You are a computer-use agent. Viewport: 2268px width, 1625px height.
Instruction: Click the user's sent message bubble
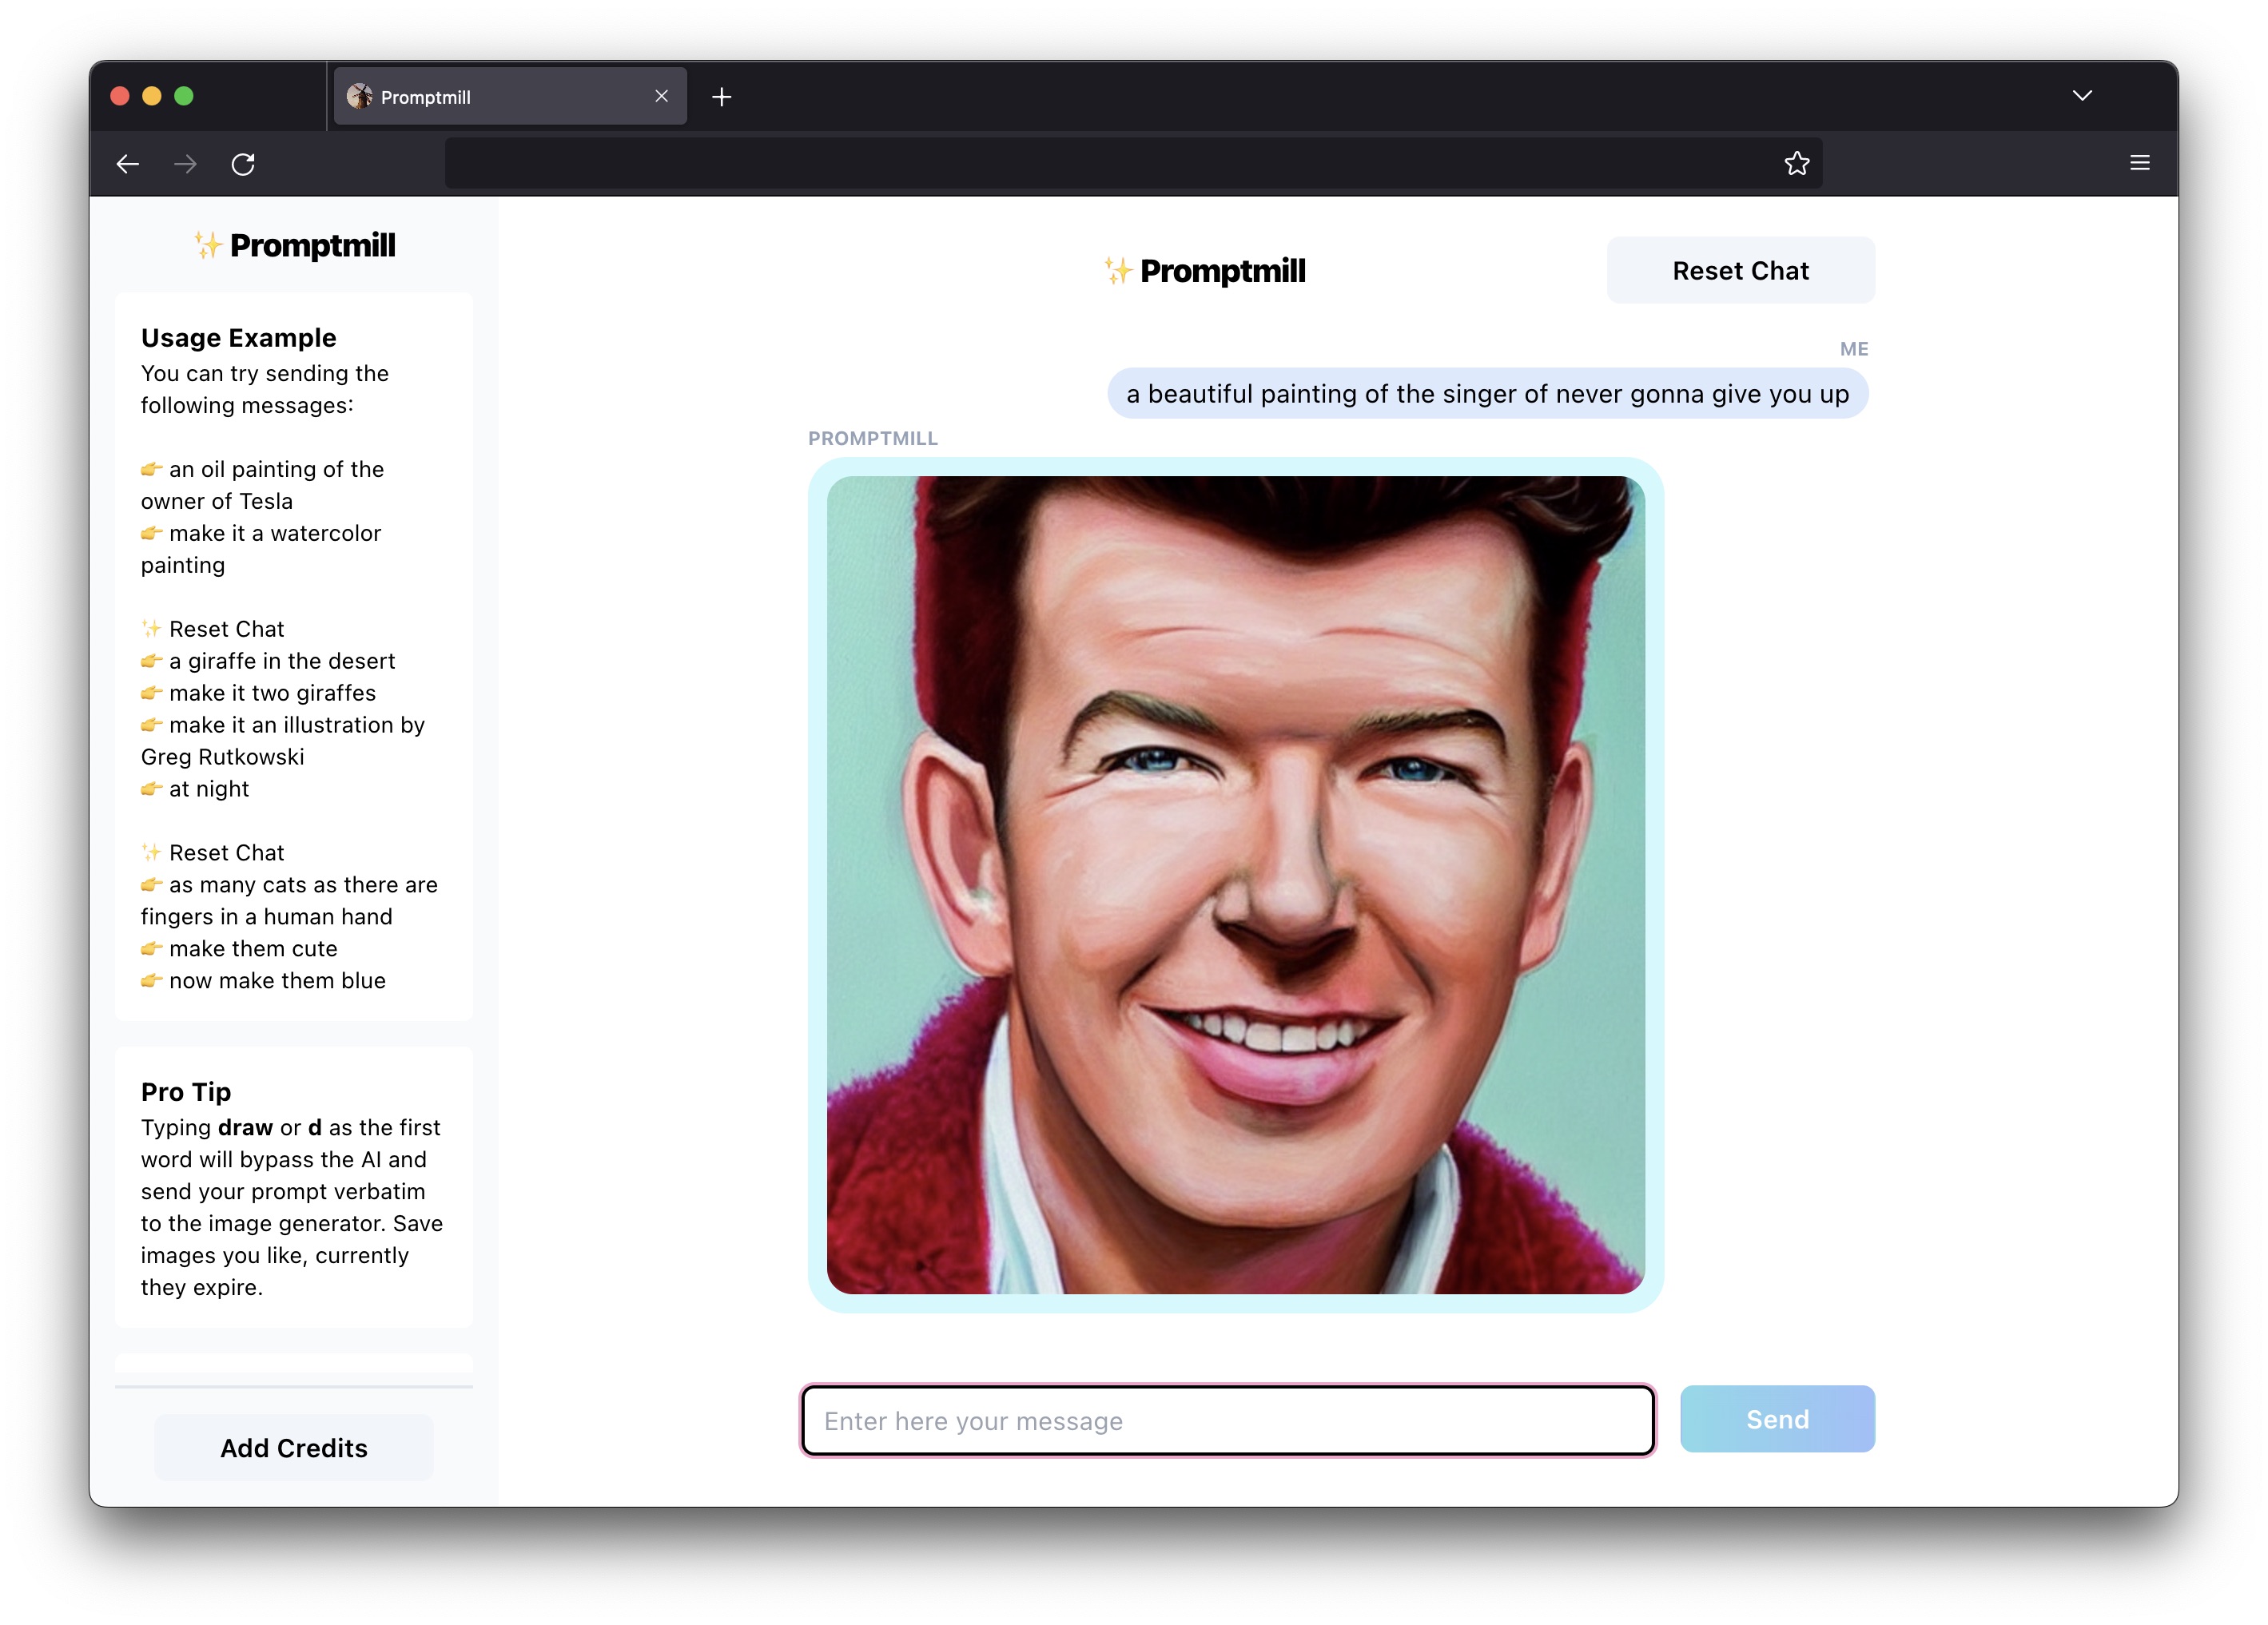(1487, 394)
